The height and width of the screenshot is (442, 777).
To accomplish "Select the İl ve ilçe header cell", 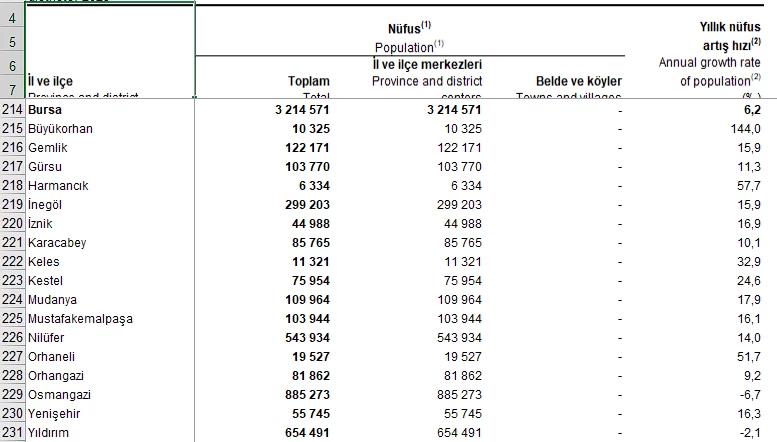I will point(110,51).
